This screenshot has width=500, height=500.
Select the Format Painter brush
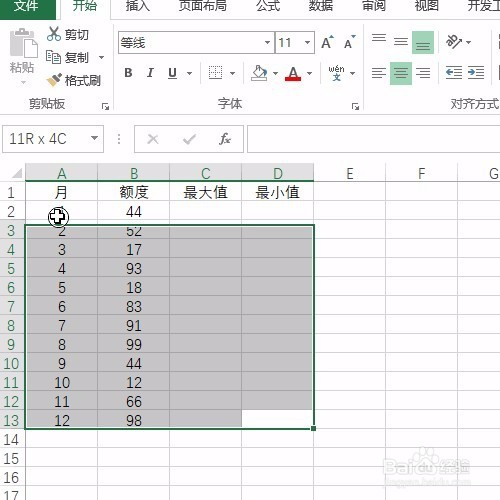point(54,80)
